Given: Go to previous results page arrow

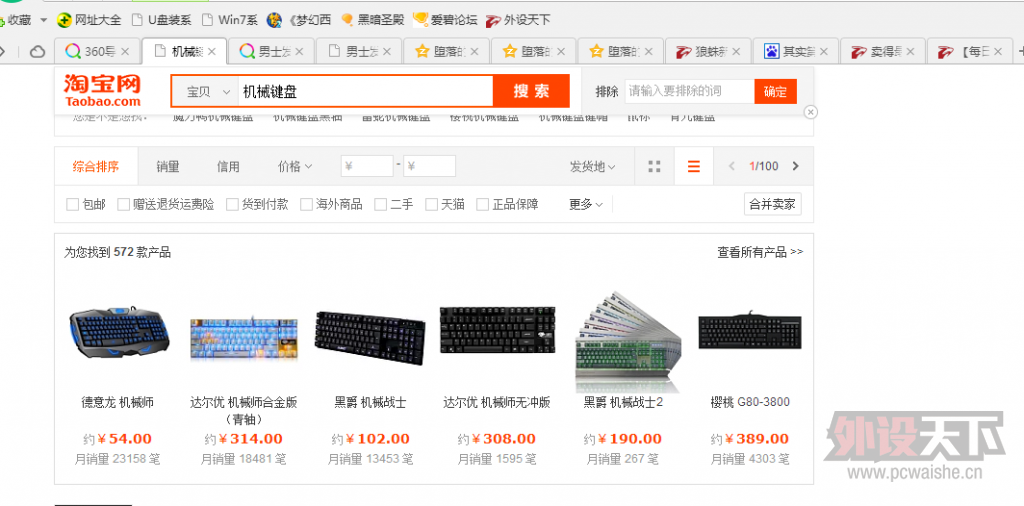Looking at the screenshot, I should pyautogui.click(x=732, y=166).
